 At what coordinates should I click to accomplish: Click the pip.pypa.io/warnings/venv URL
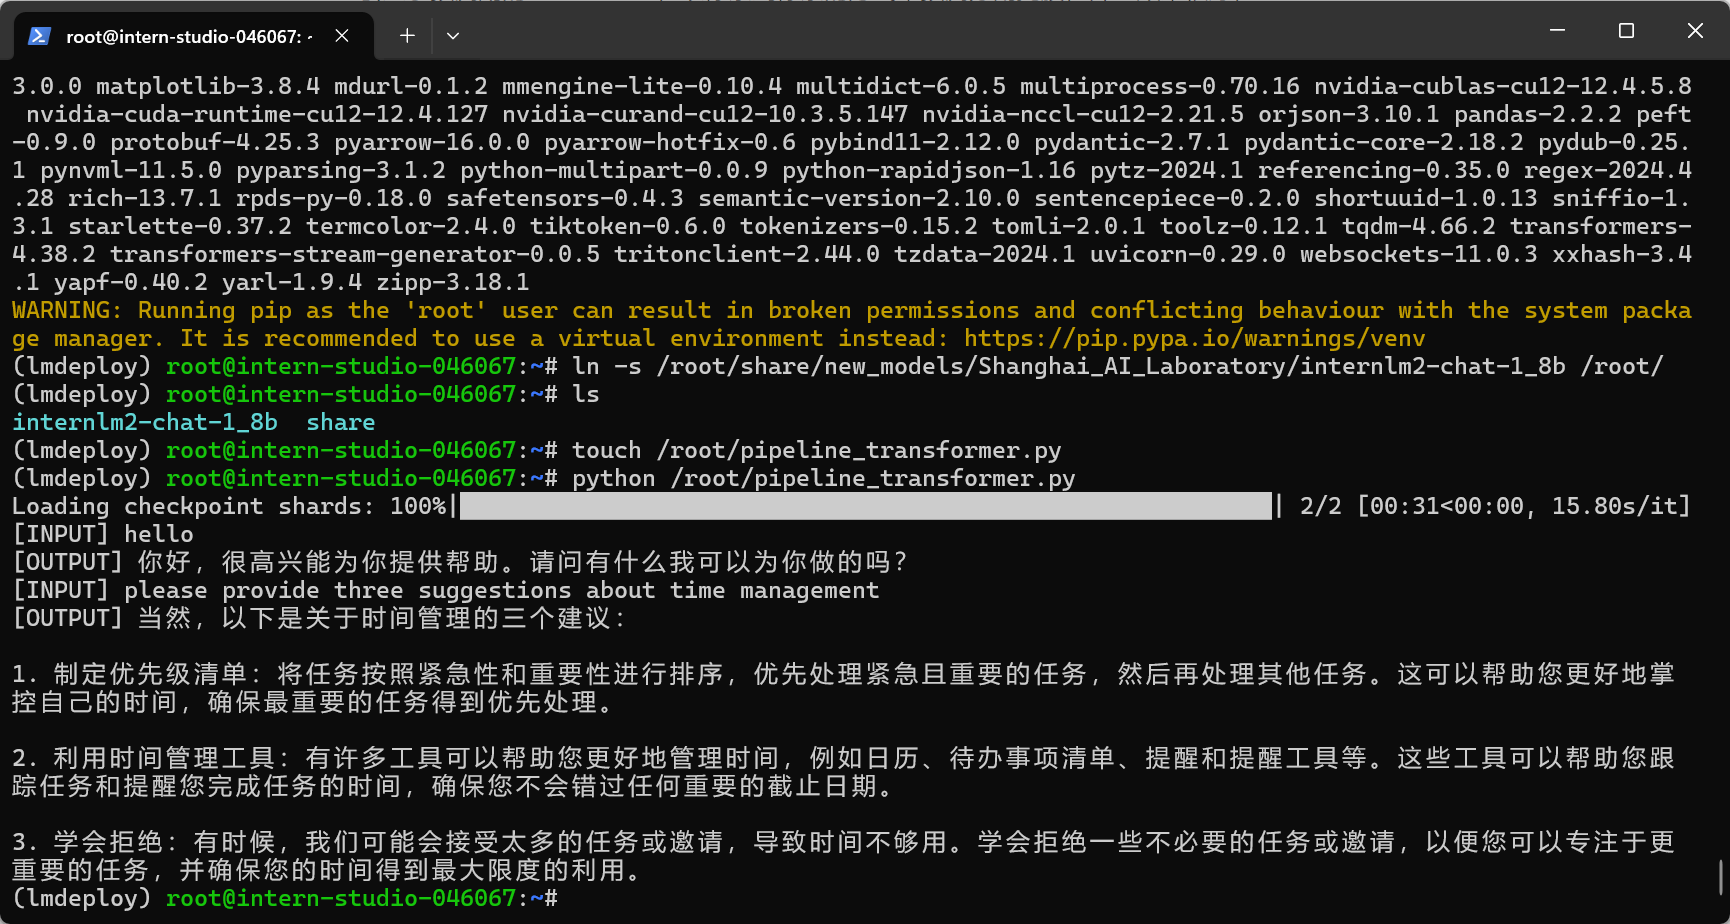(x=1195, y=339)
